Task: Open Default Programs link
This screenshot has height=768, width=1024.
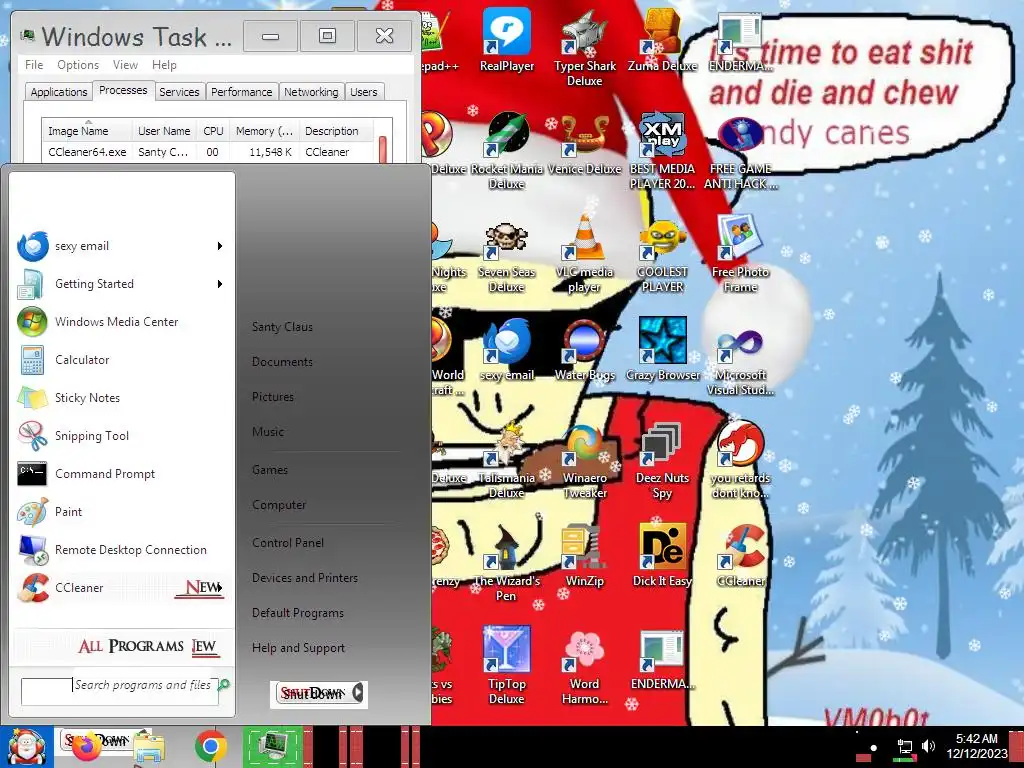Action: (298, 613)
